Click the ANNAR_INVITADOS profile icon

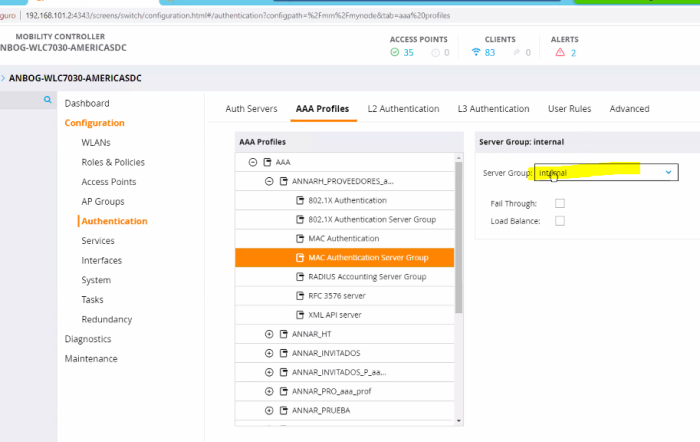(x=283, y=353)
